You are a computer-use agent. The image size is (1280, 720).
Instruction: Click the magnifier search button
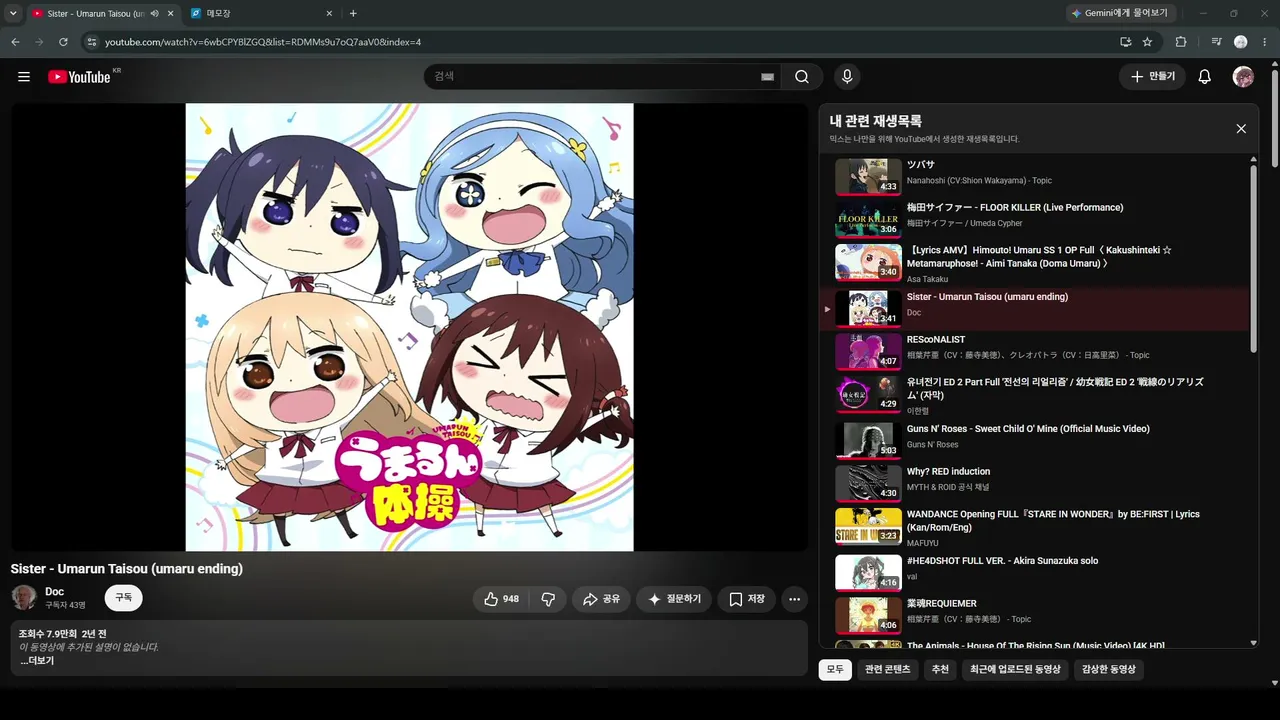pos(802,77)
